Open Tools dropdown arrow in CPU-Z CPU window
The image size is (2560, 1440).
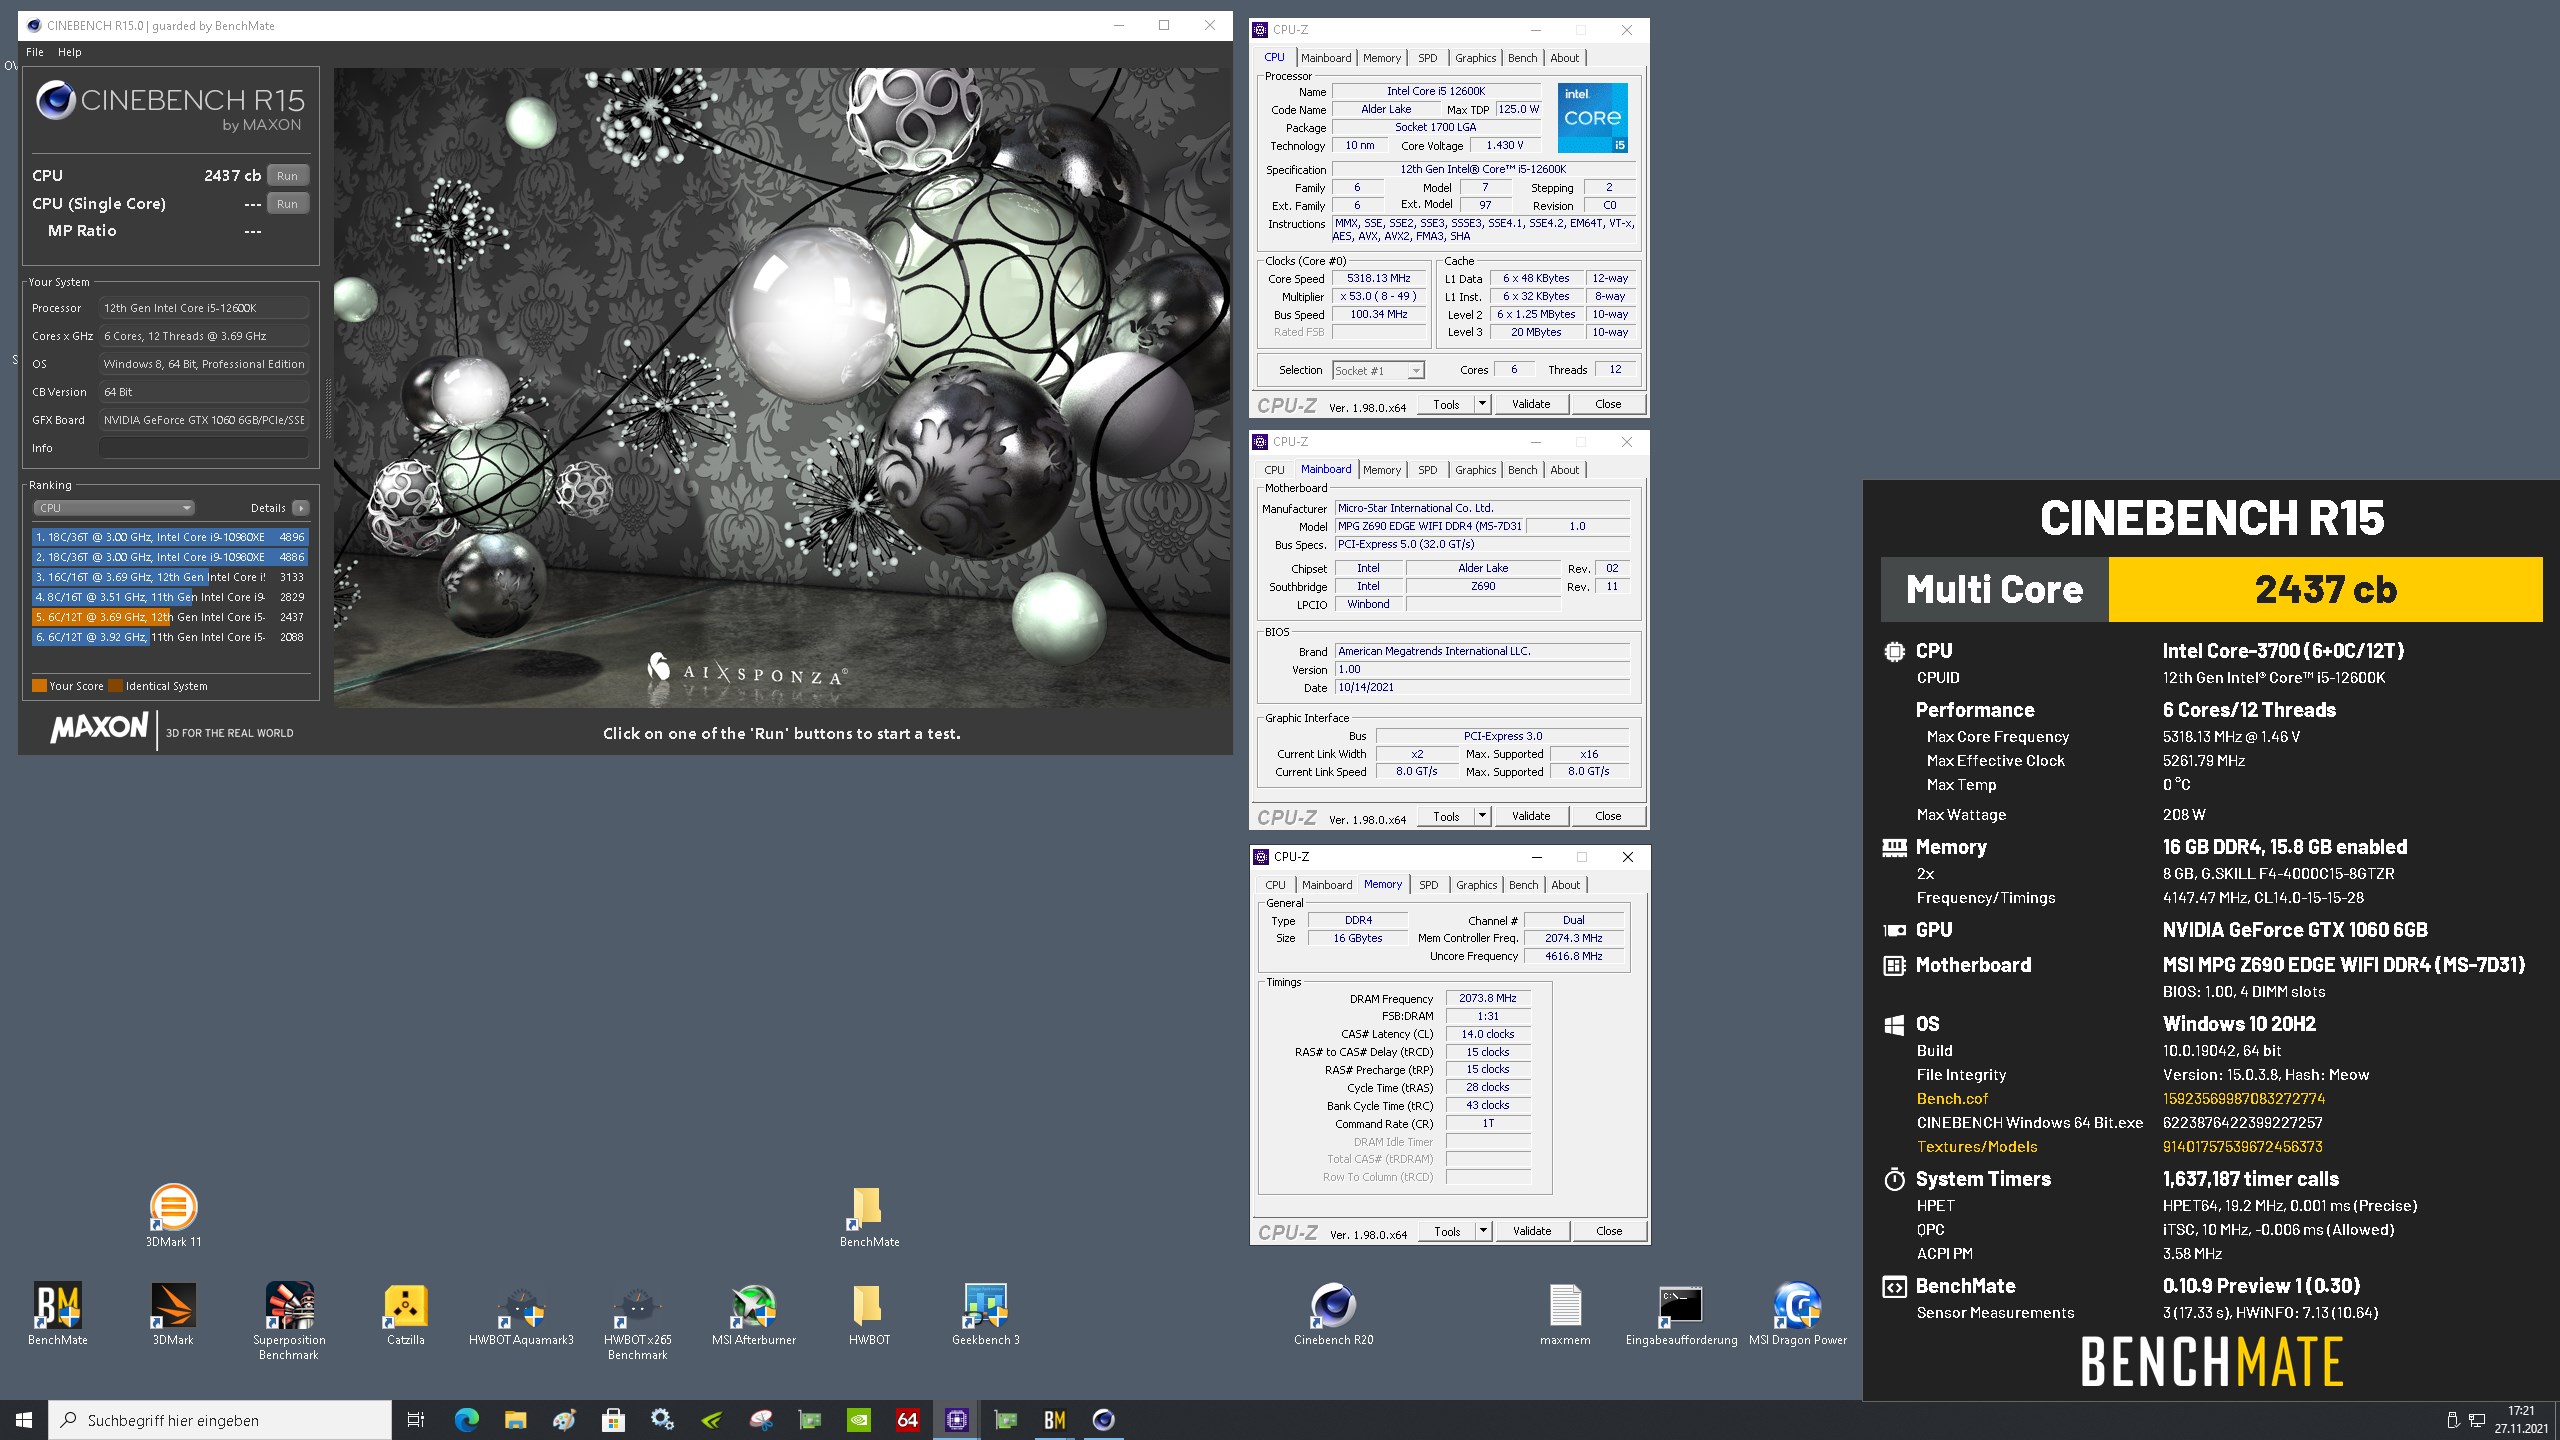1482,404
